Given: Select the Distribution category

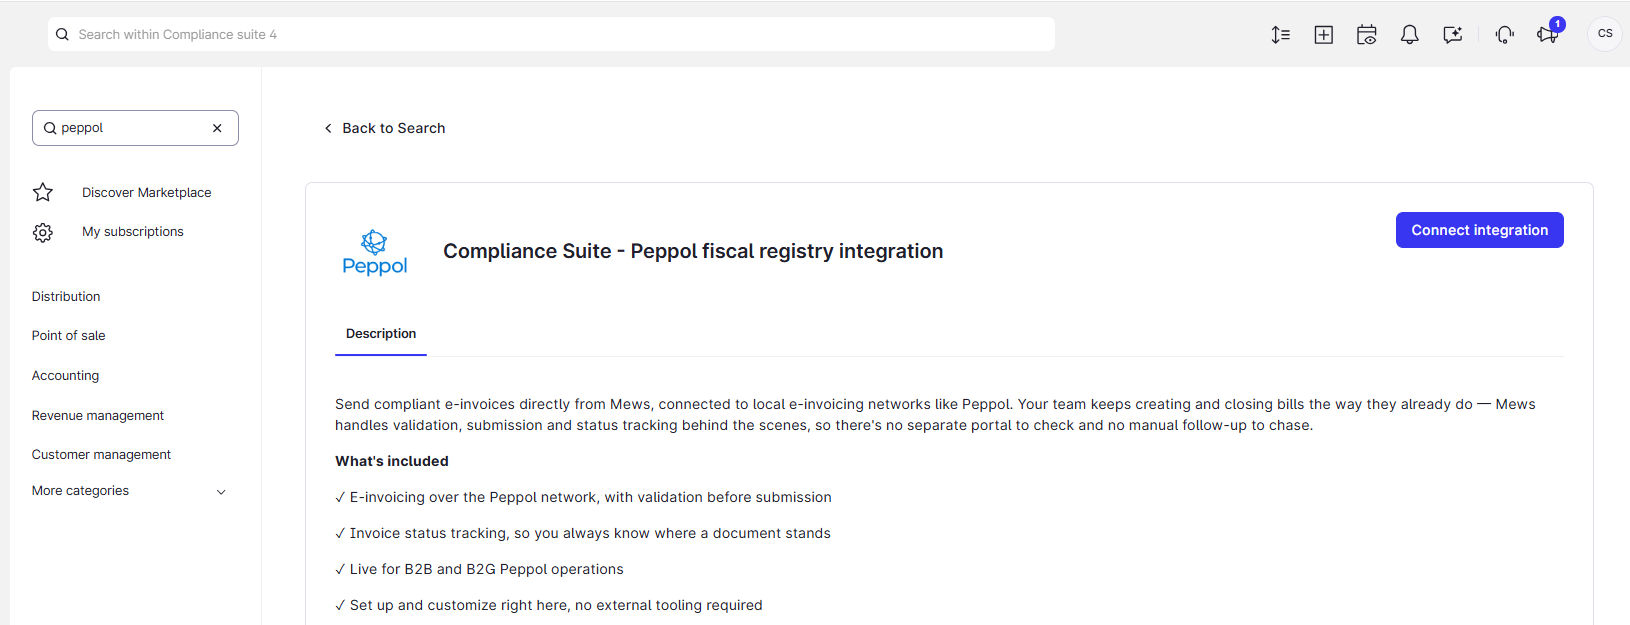Looking at the screenshot, I should pos(66,296).
